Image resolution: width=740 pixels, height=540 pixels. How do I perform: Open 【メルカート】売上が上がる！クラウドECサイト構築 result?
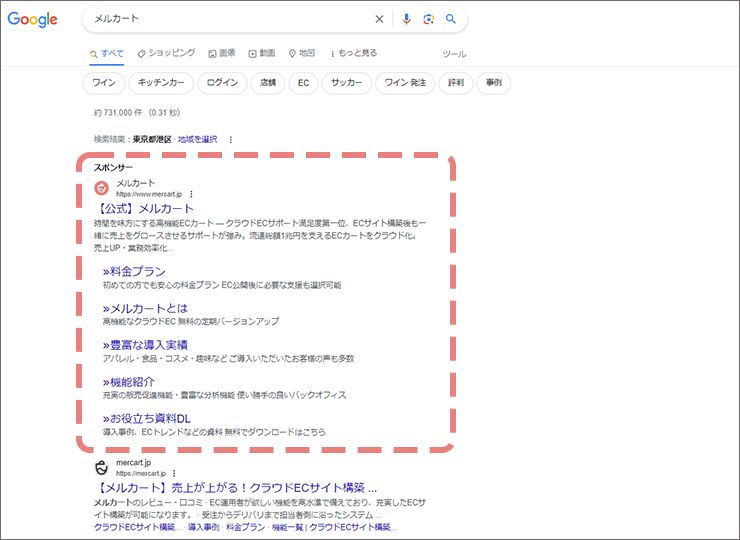[x=236, y=488]
